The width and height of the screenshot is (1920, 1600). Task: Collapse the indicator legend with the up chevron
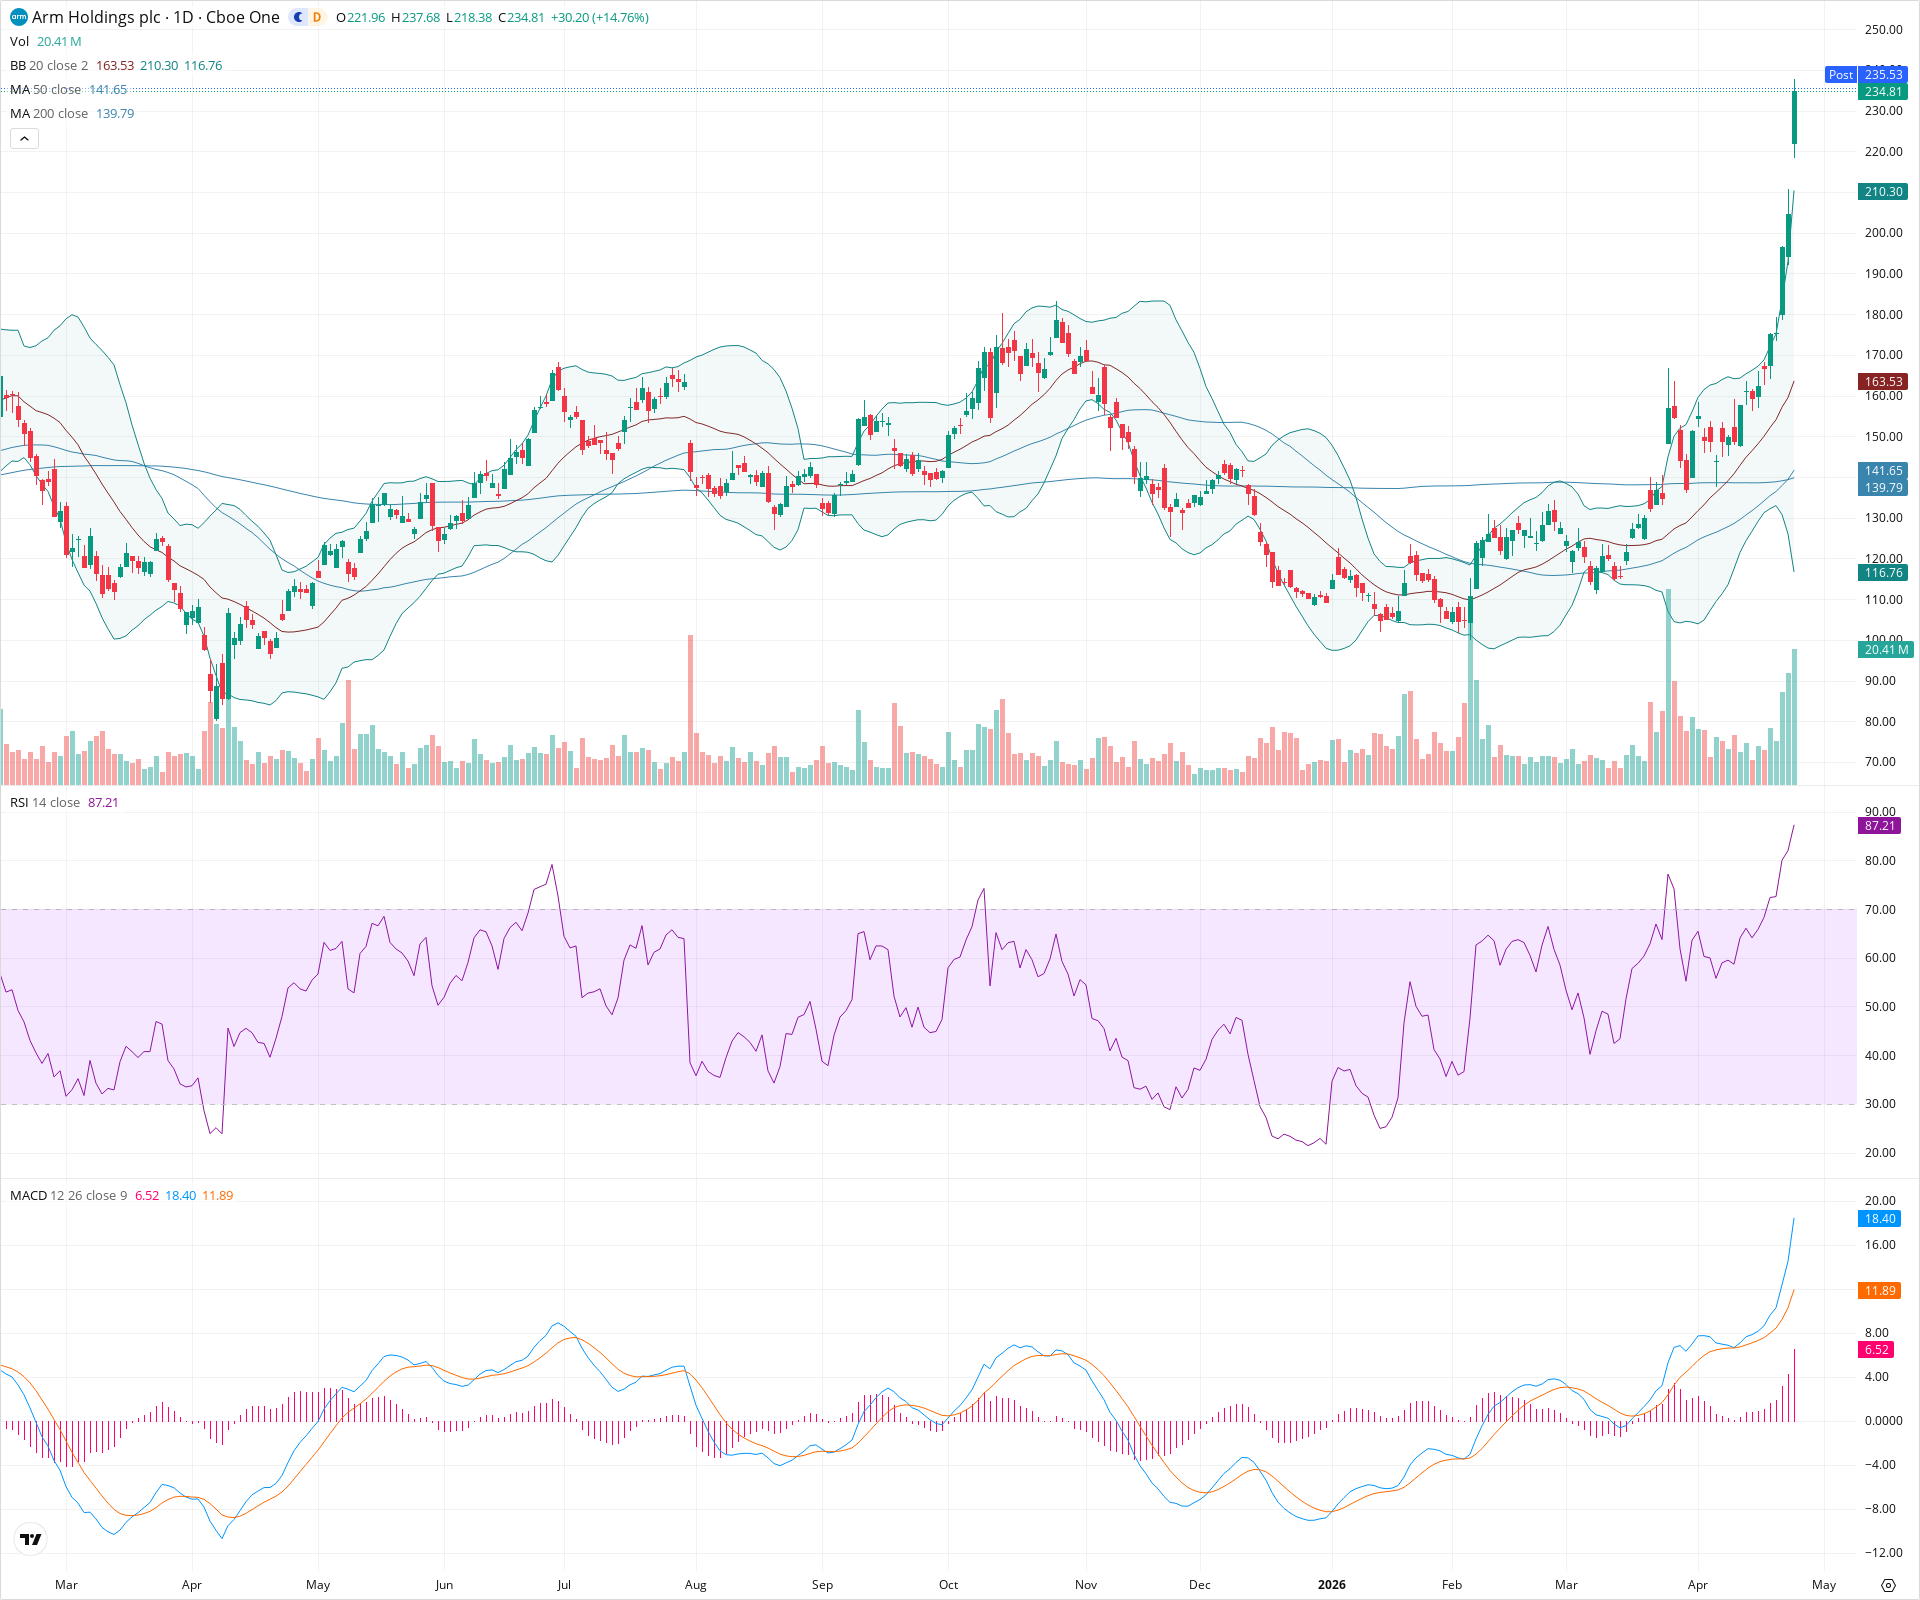pyautogui.click(x=24, y=138)
